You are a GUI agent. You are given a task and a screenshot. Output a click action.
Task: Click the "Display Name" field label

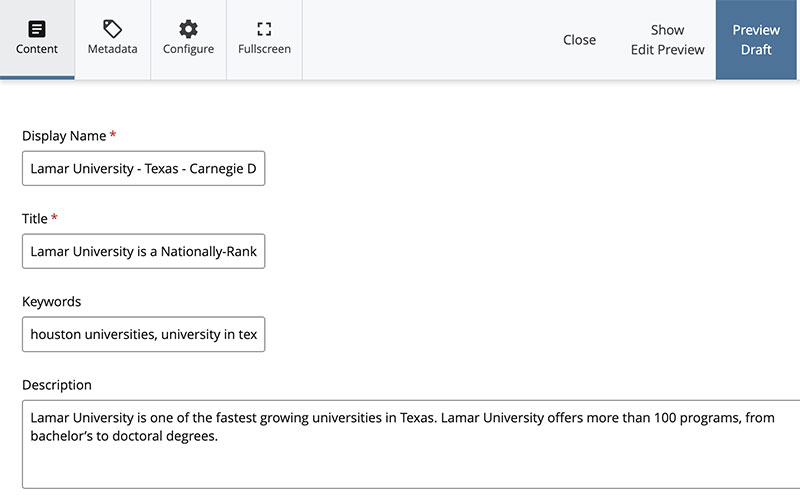[x=64, y=136]
